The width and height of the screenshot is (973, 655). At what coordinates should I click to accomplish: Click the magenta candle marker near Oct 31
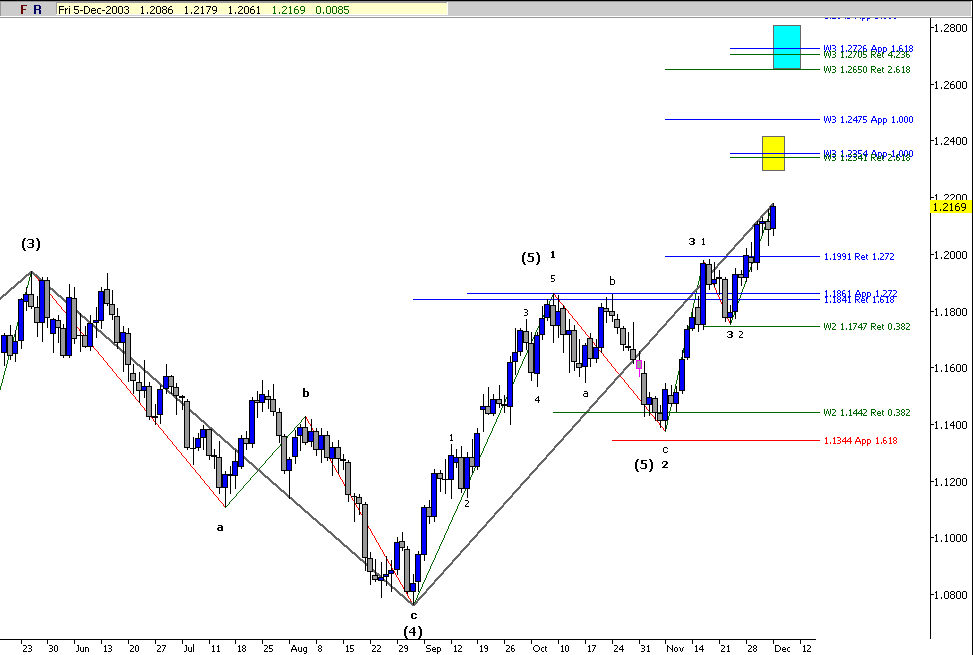pos(639,365)
